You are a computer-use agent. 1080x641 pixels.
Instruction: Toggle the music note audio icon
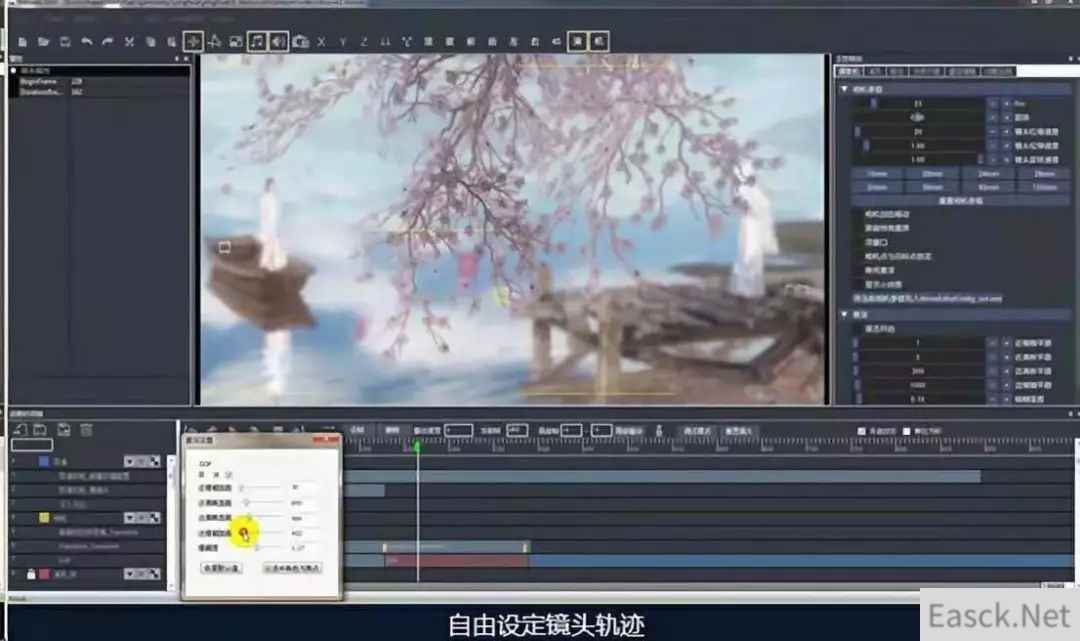pos(257,42)
